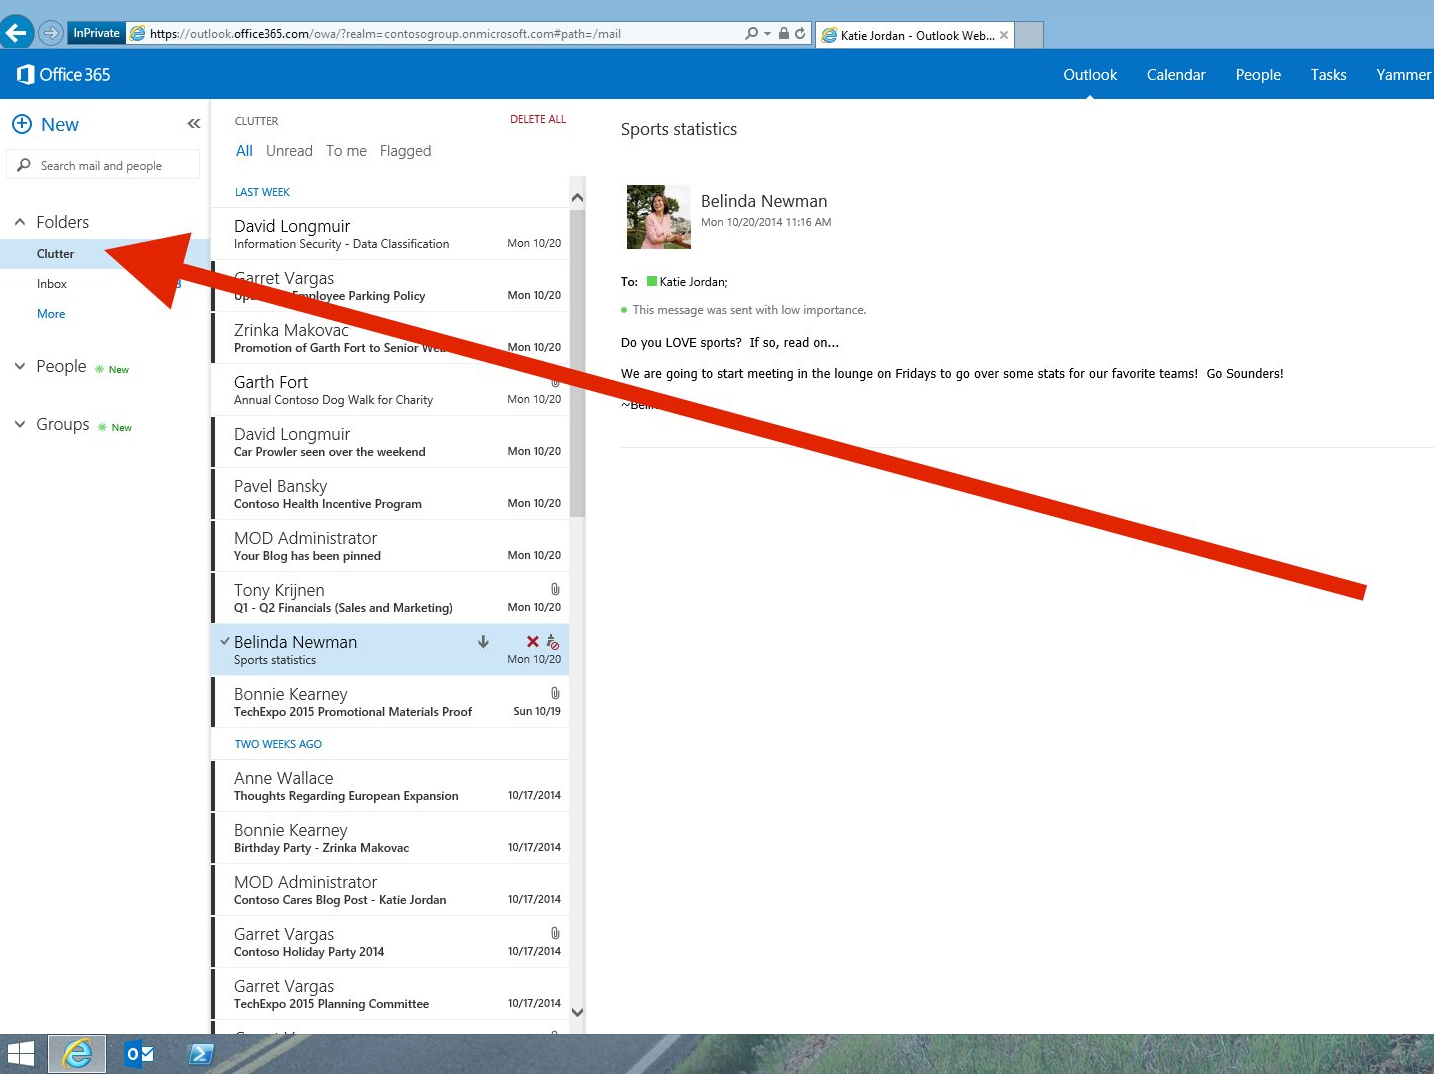Screen dimensions: 1434x1075
Task: Click the lock security icon in address bar
Action: (x=784, y=33)
